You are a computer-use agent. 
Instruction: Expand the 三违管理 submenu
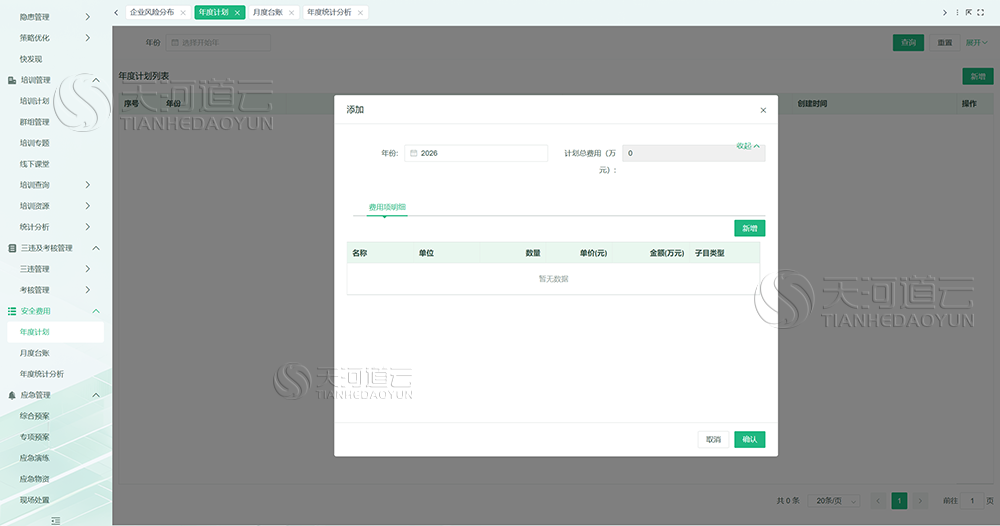pos(87,269)
